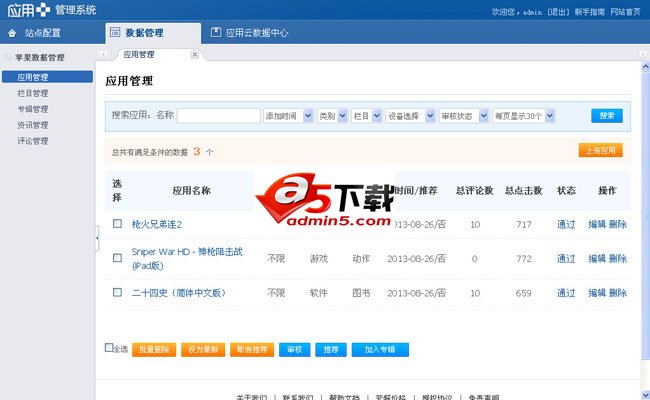
Task: Click 编辑 for 二十四史
Action: pos(597,293)
